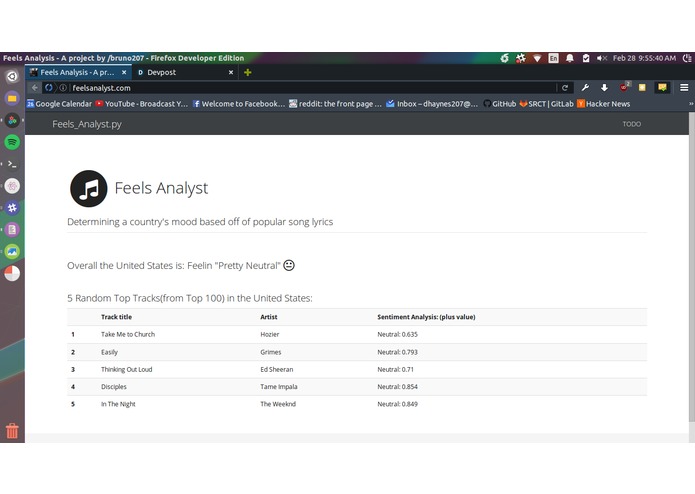Toggle the muted volume indicator
This screenshot has width=695, height=494.
[601, 58]
